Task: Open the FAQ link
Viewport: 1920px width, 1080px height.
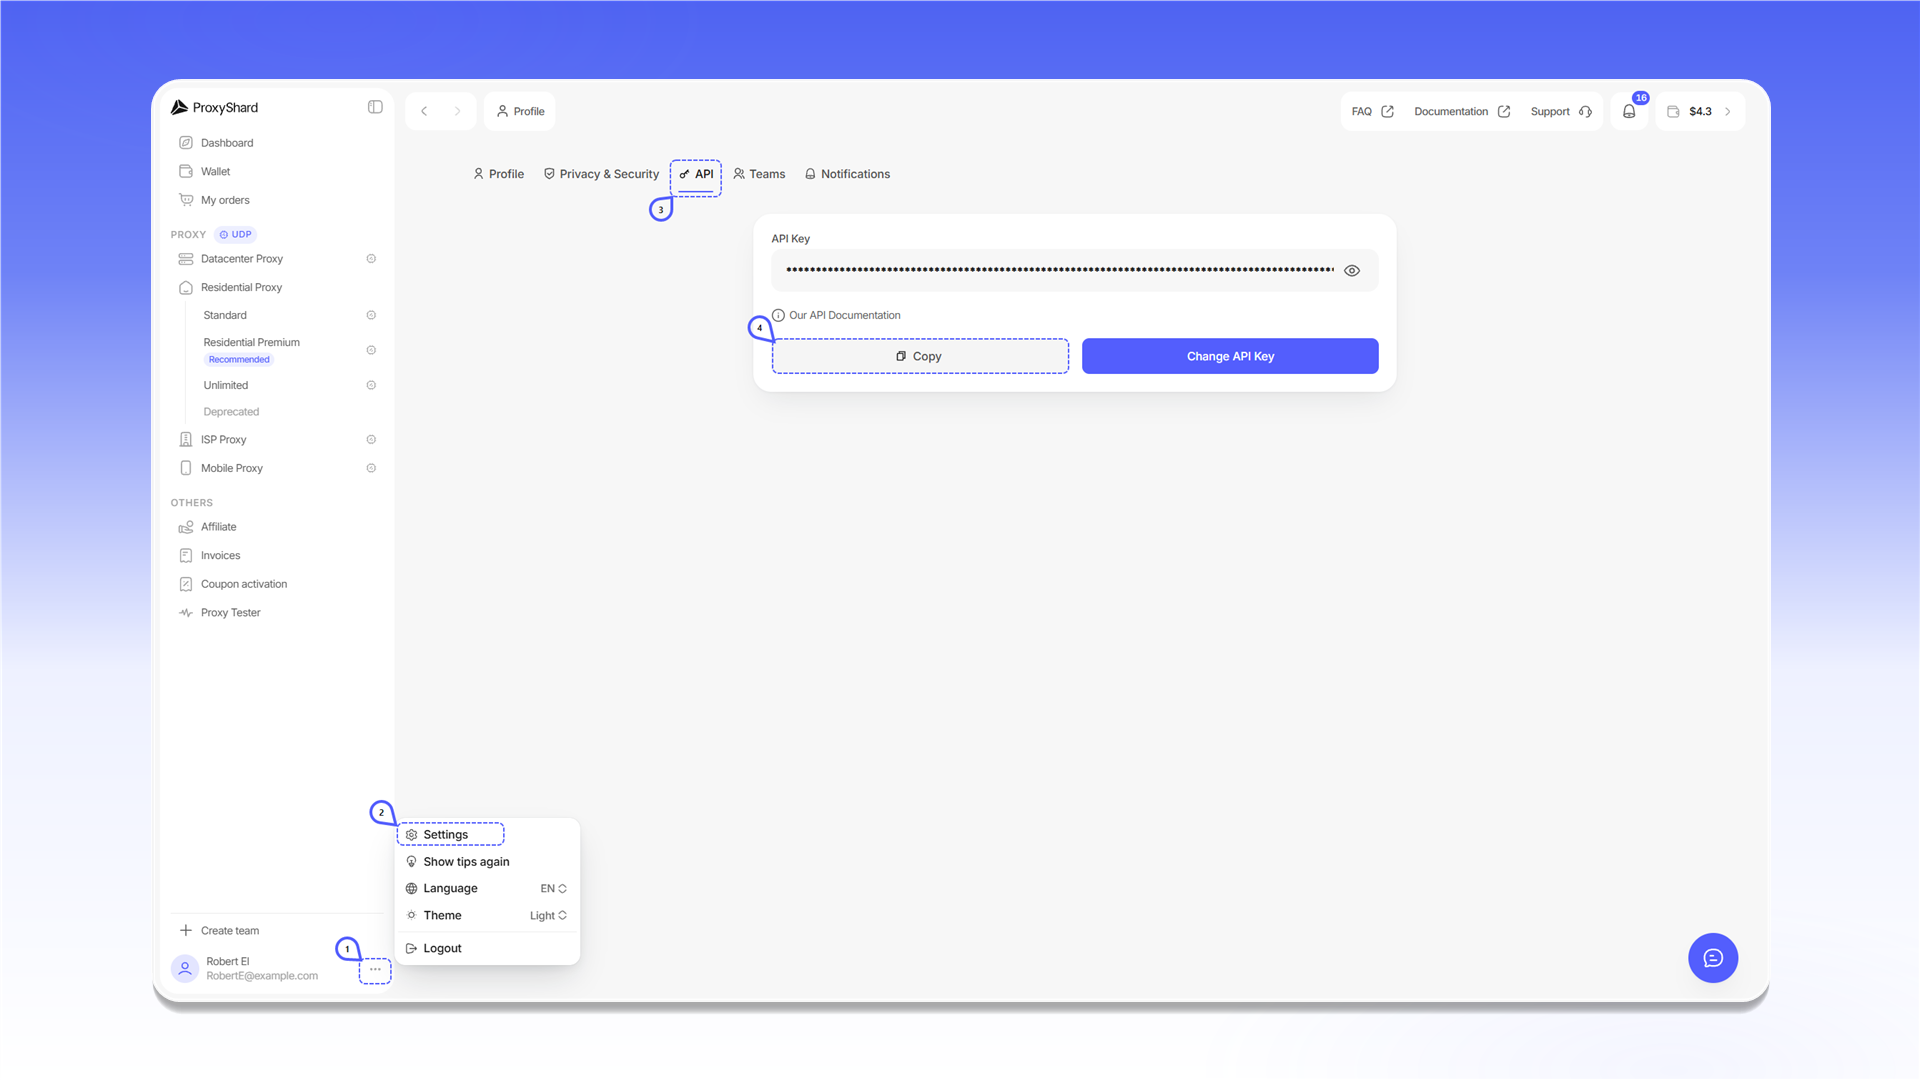Action: pyautogui.click(x=1372, y=111)
